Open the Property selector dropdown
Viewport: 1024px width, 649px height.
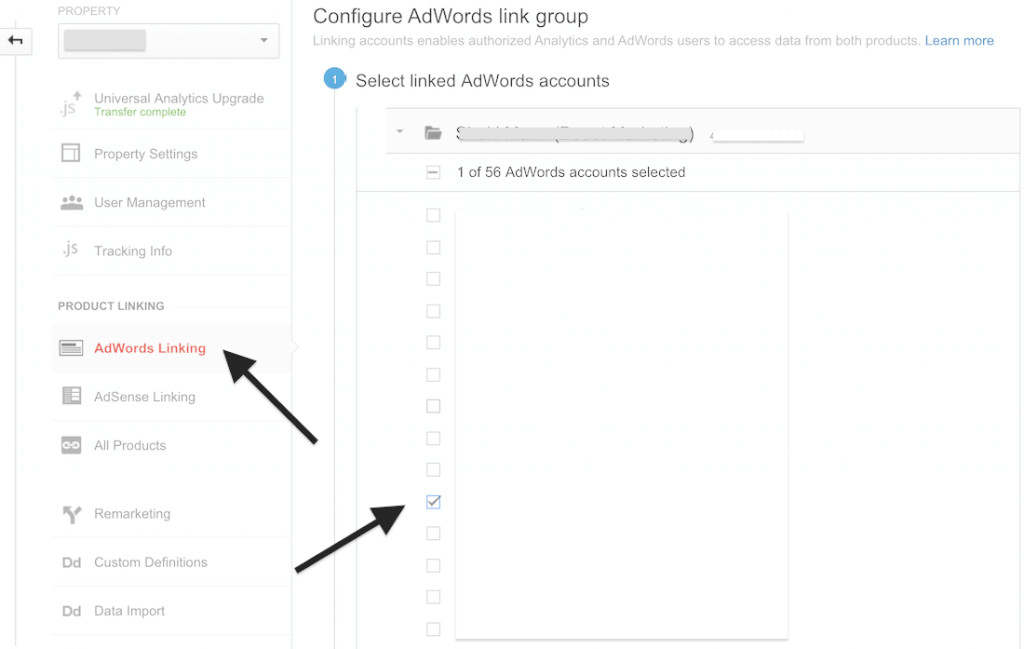[x=168, y=40]
